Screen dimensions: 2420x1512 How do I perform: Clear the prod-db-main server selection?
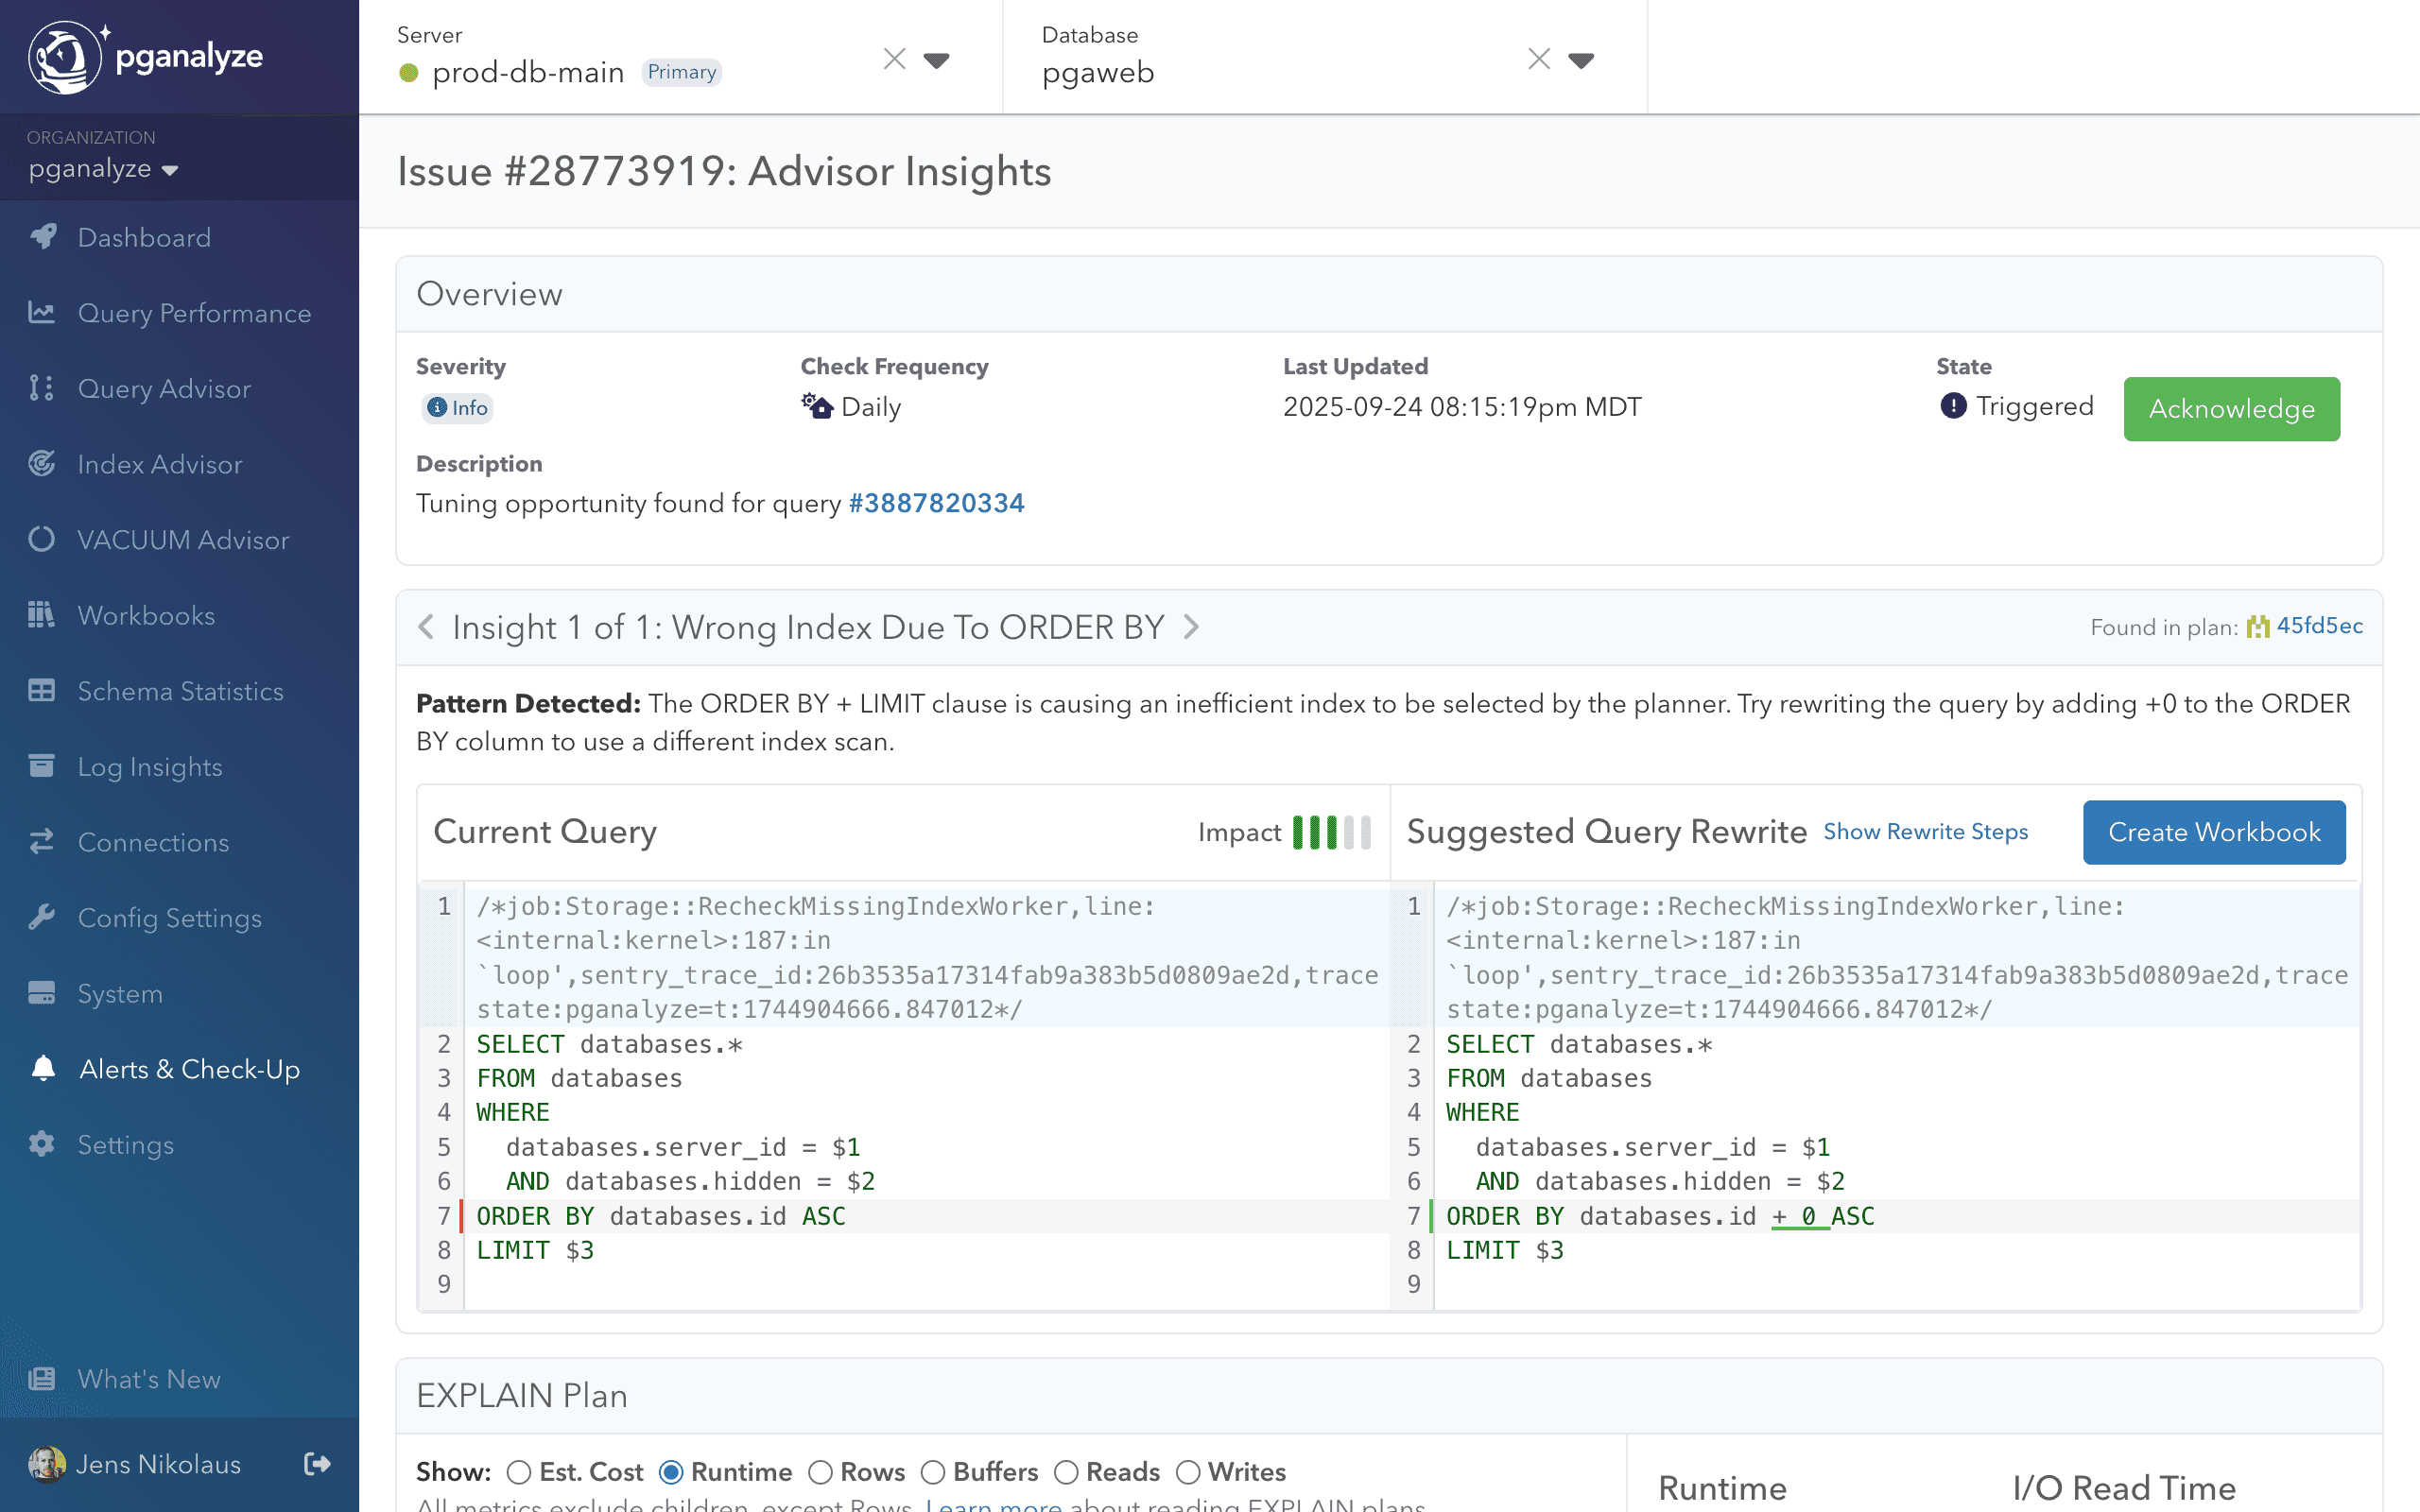click(894, 60)
